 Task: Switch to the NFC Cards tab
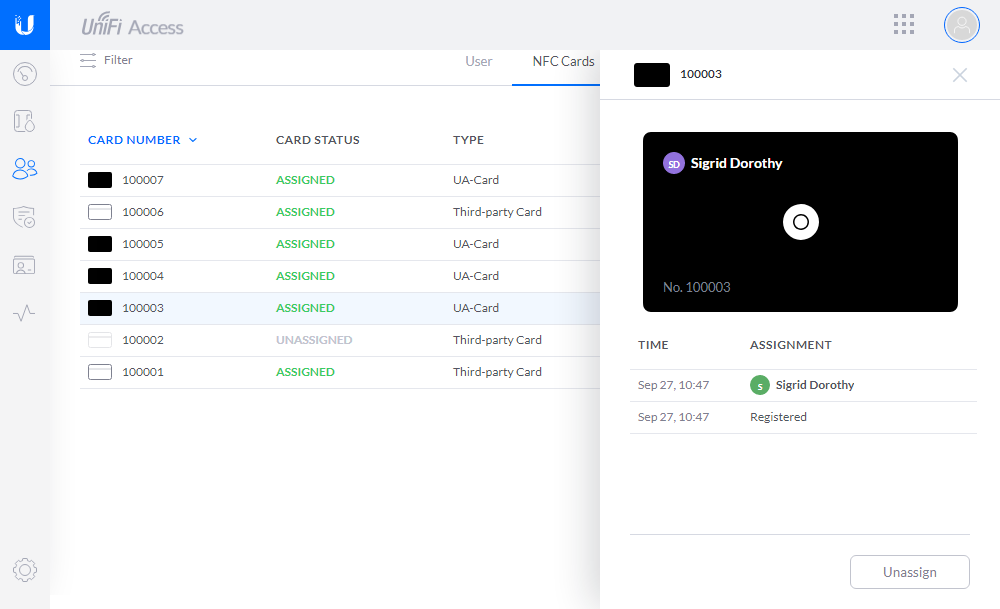[563, 61]
